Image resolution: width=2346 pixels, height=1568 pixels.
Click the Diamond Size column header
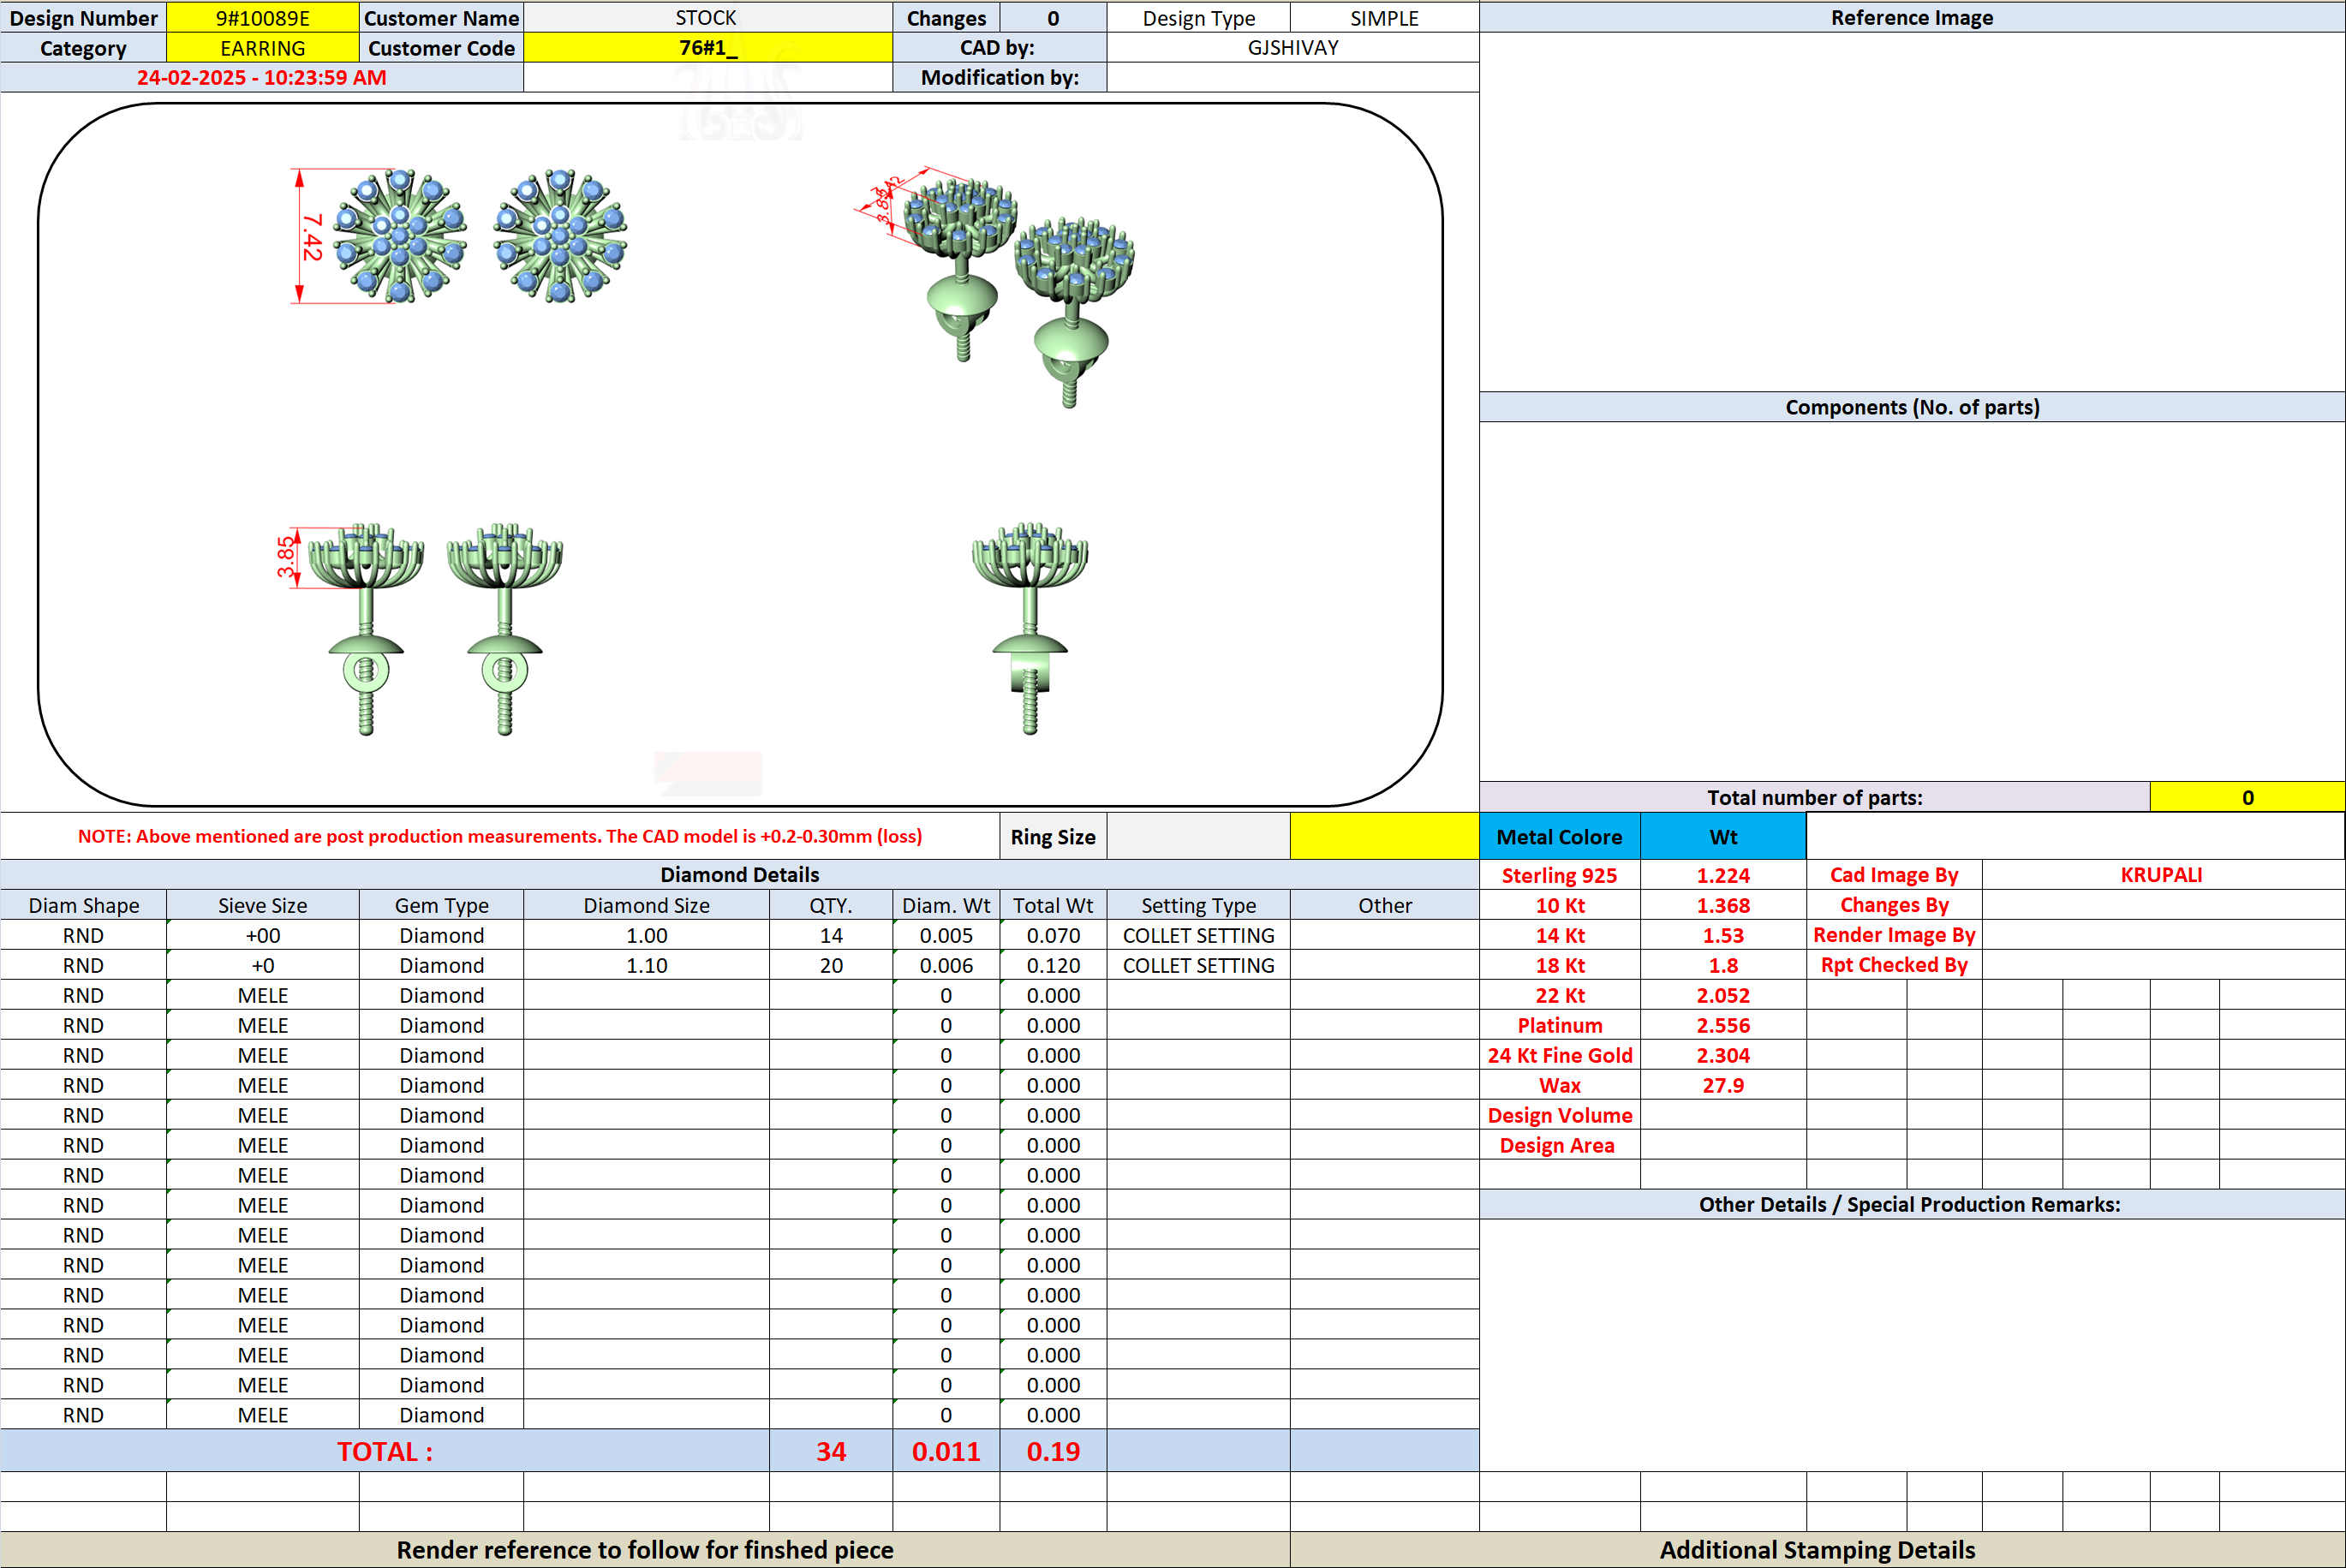pyautogui.click(x=646, y=905)
